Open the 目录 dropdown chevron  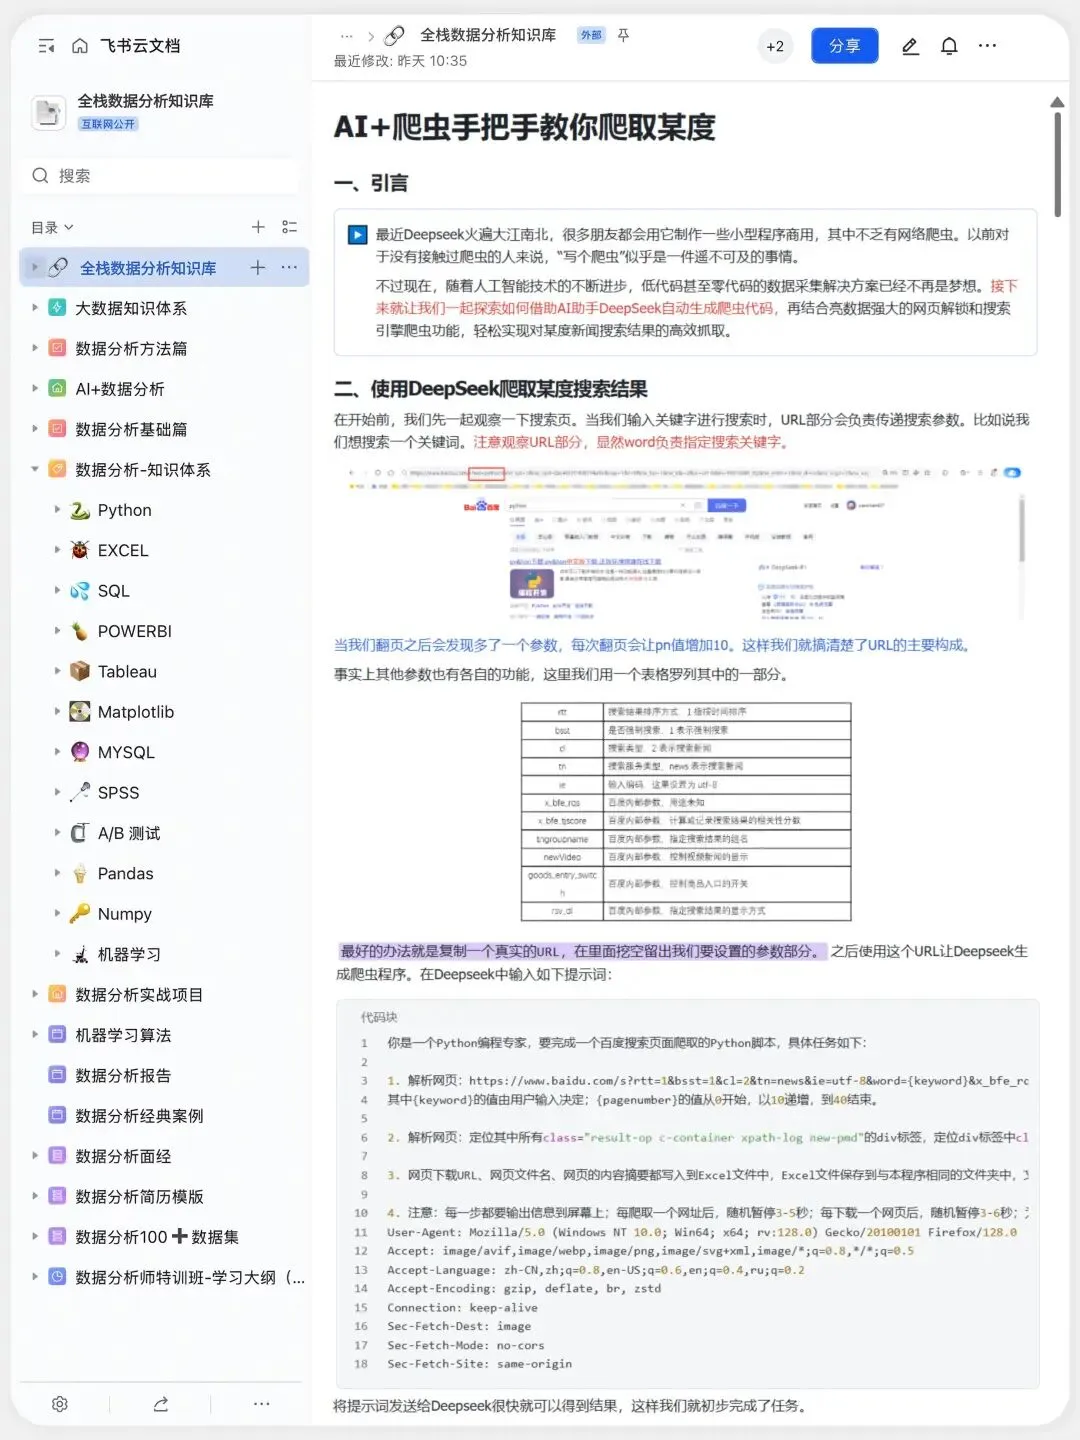pos(69,227)
